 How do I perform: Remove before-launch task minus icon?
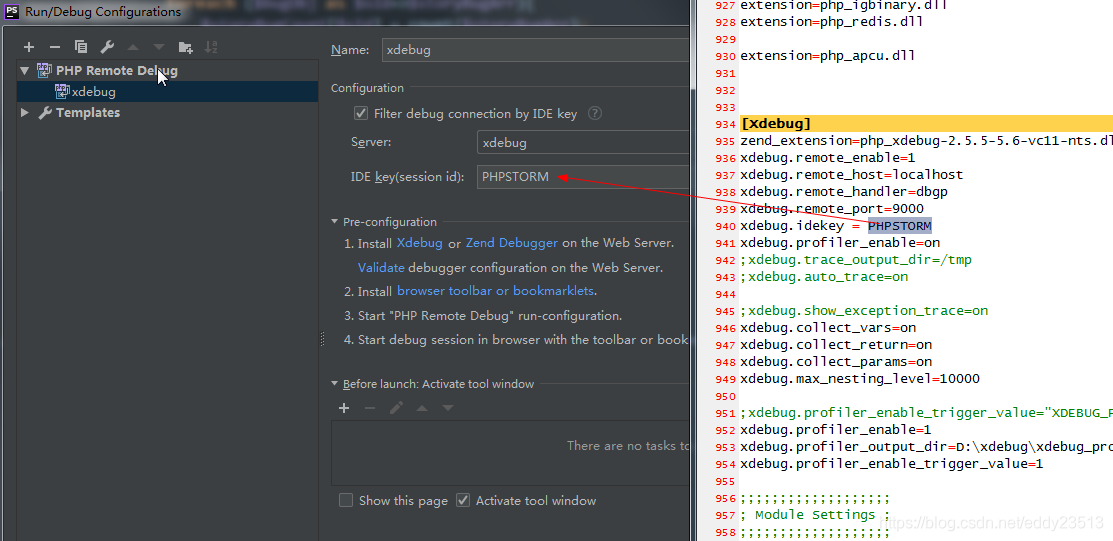370,408
